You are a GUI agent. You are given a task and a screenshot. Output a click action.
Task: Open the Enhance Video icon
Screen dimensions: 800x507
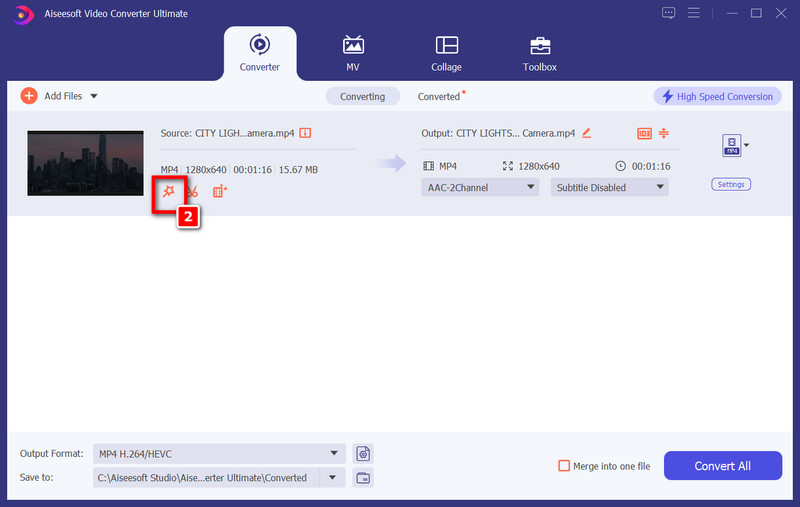coord(219,191)
